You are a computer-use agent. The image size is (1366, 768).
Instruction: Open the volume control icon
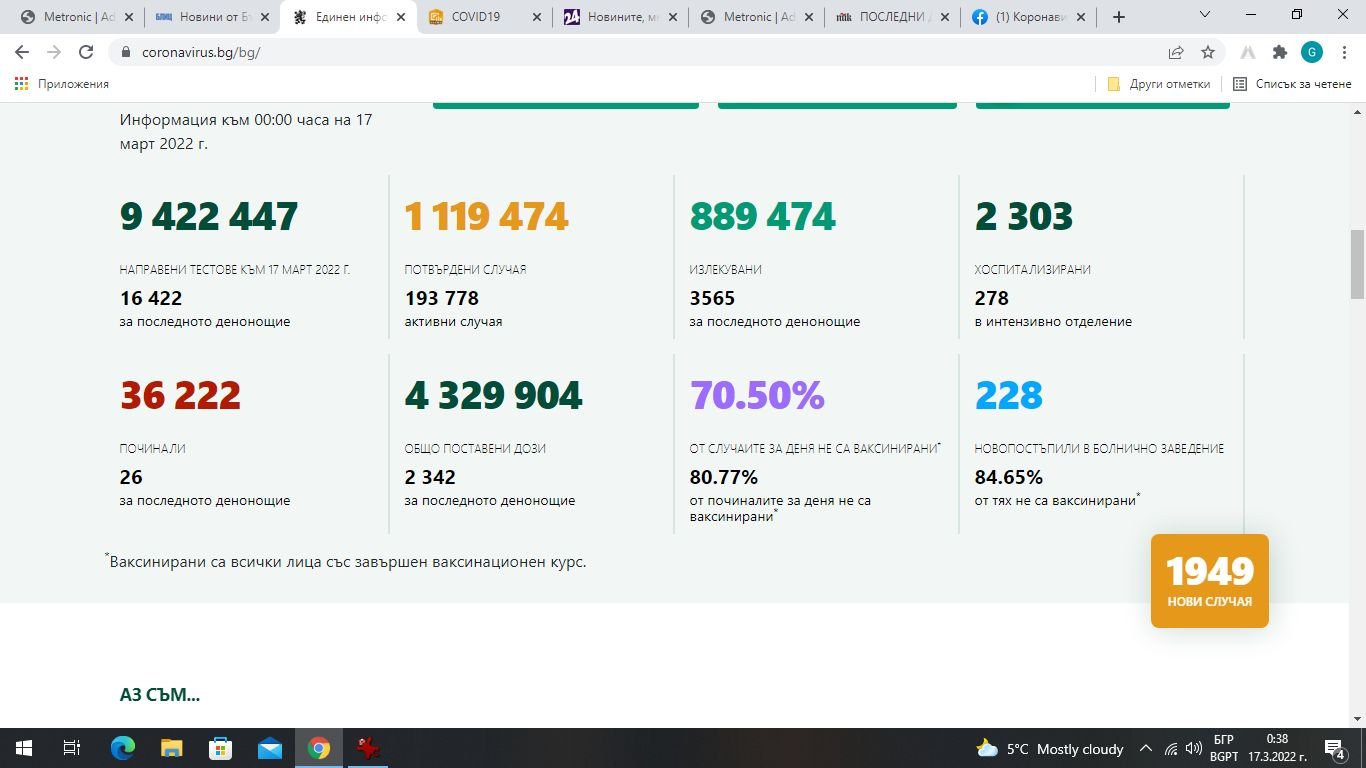click(x=1193, y=748)
